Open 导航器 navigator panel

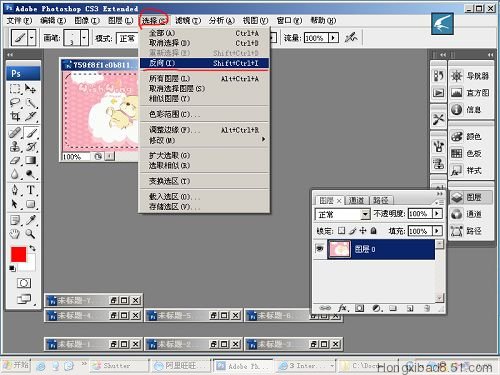(470, 76)
